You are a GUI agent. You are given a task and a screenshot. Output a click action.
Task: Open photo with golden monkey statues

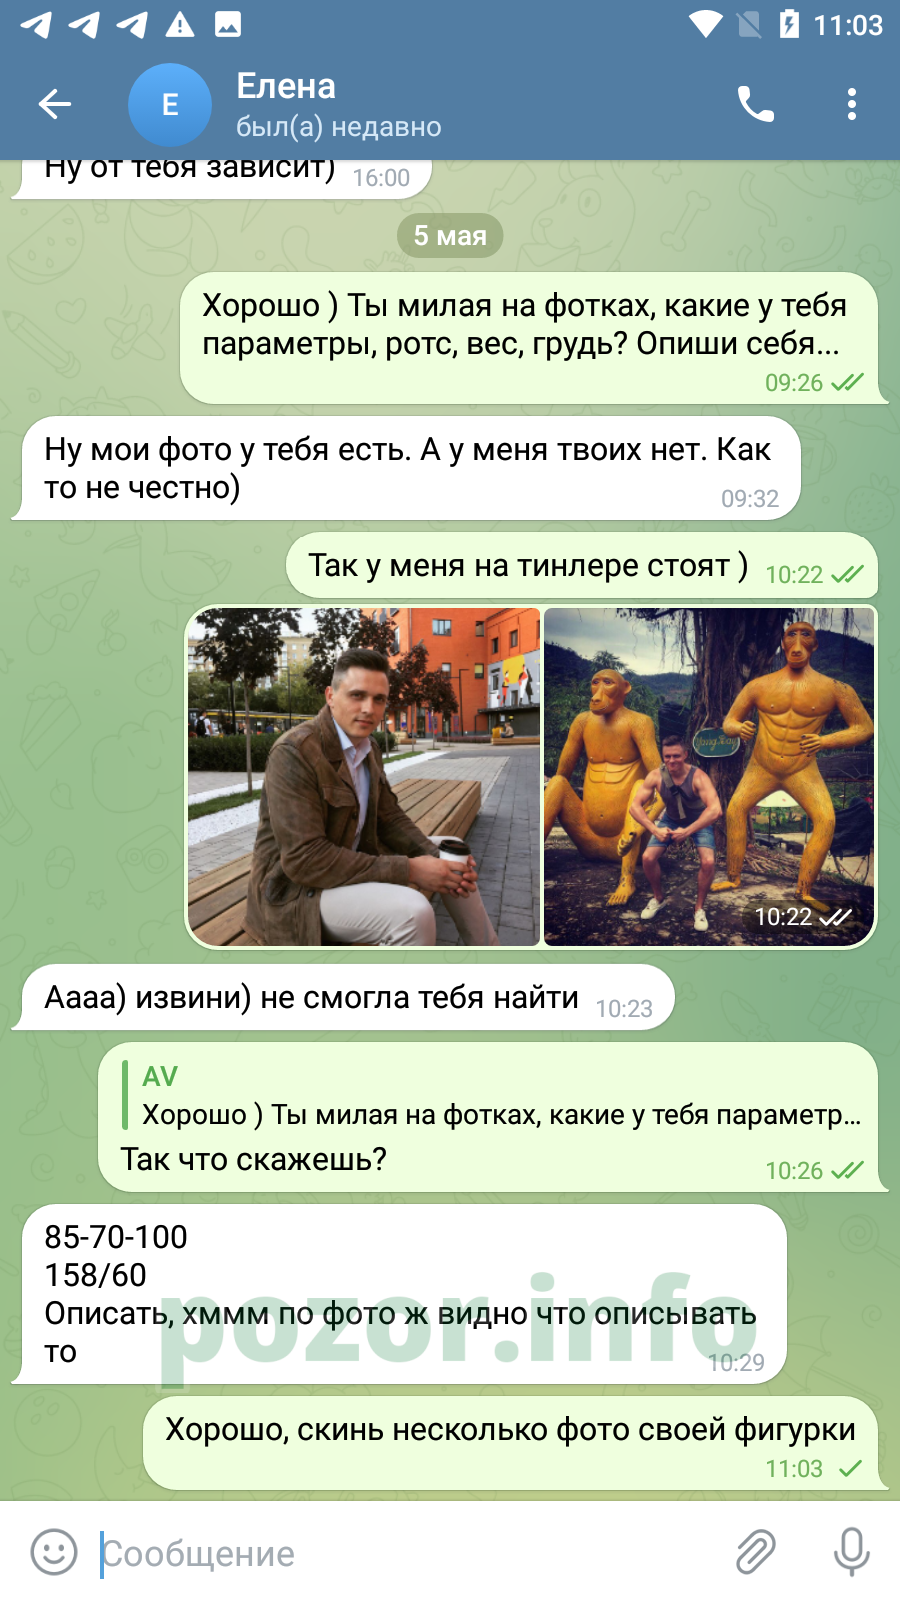(709, 777)
